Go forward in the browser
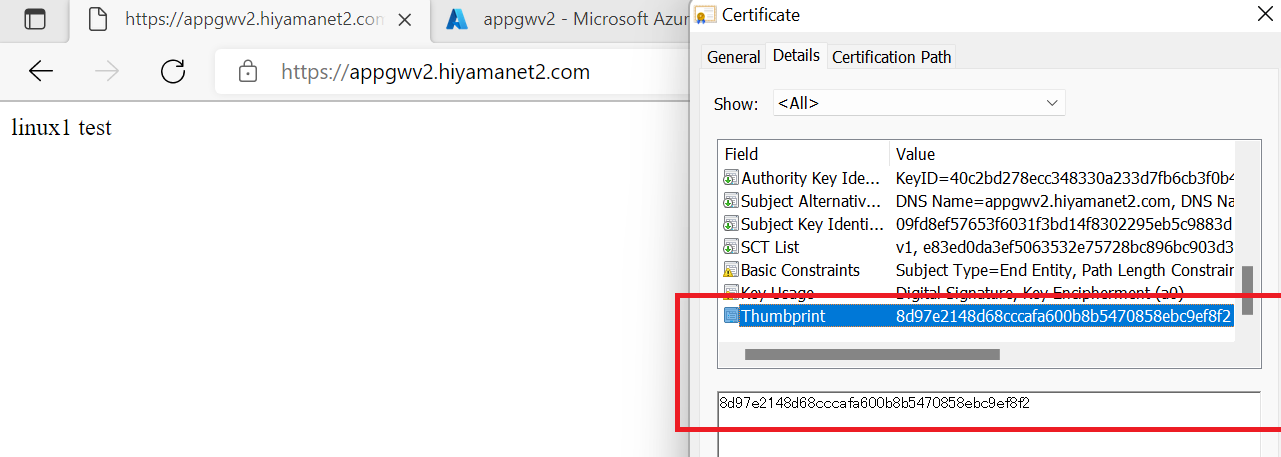 107,71
